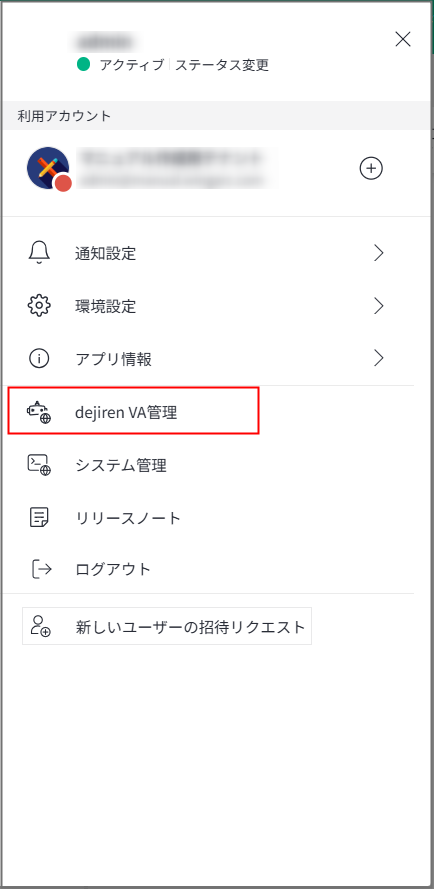Expand アプリ情報 with its chevron arrow
The width and height of the screenshot is (434, 889).
378,358
